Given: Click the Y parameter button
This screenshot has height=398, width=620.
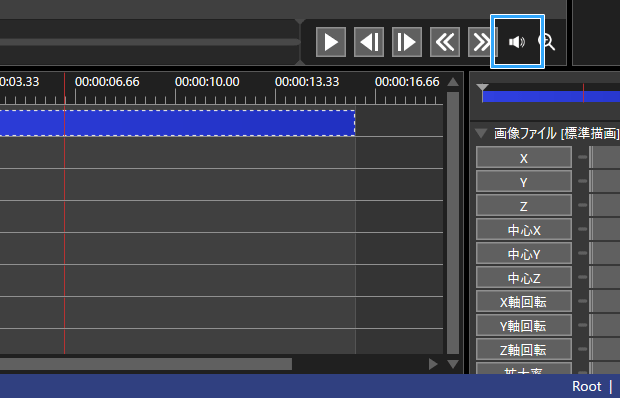Looking at the screenshot, I should 524,182.
